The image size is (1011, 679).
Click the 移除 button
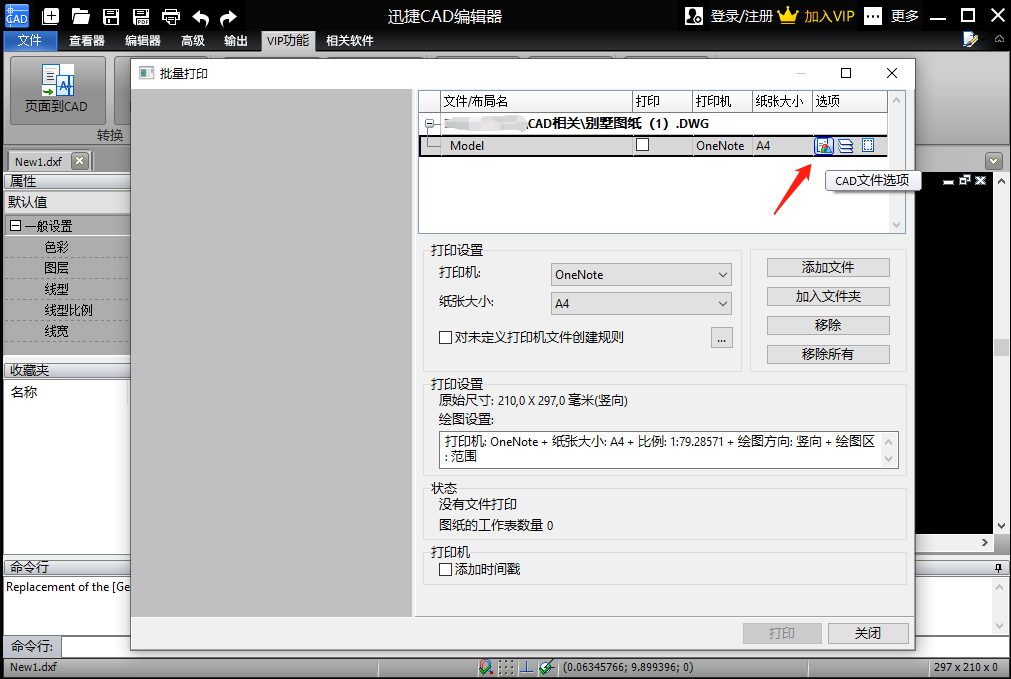tap(828, 325)
